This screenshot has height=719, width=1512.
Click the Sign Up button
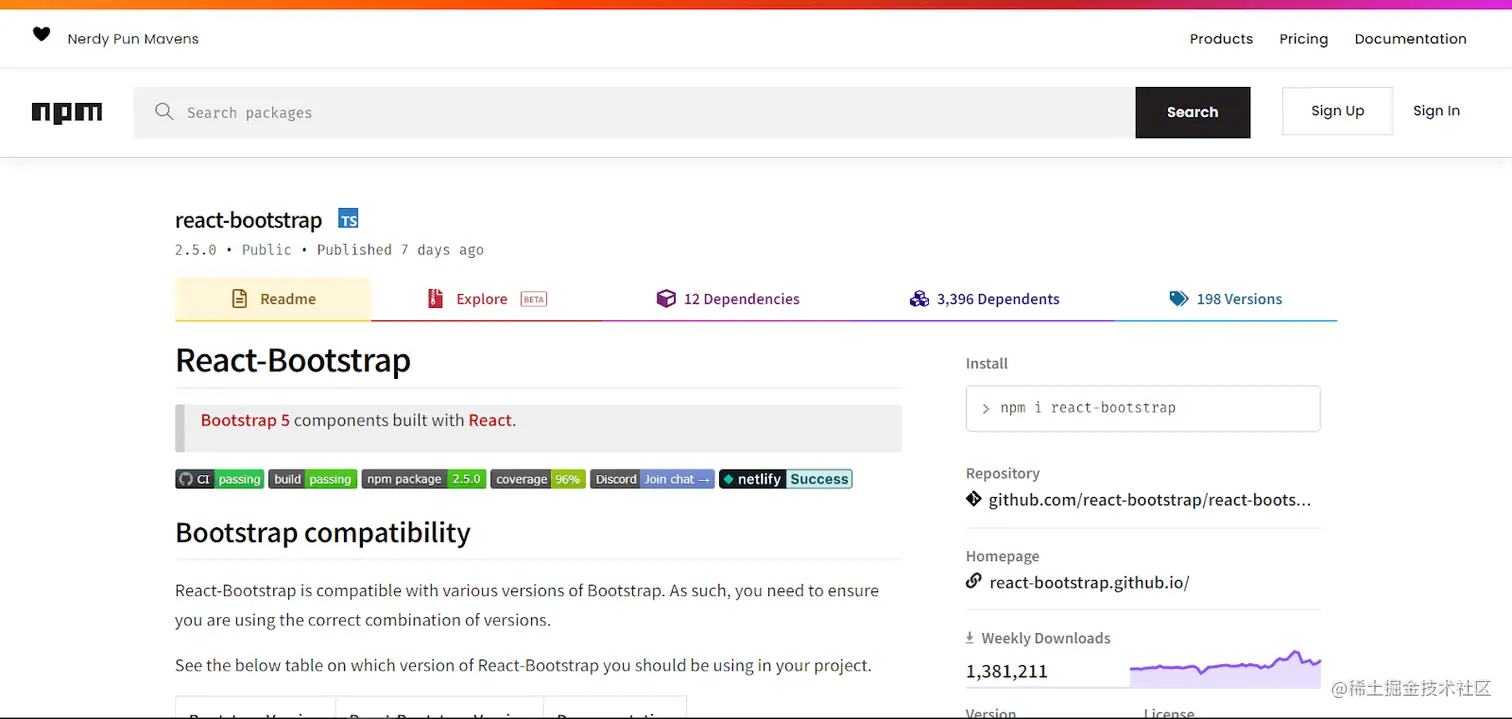[x=1337, y=111]
